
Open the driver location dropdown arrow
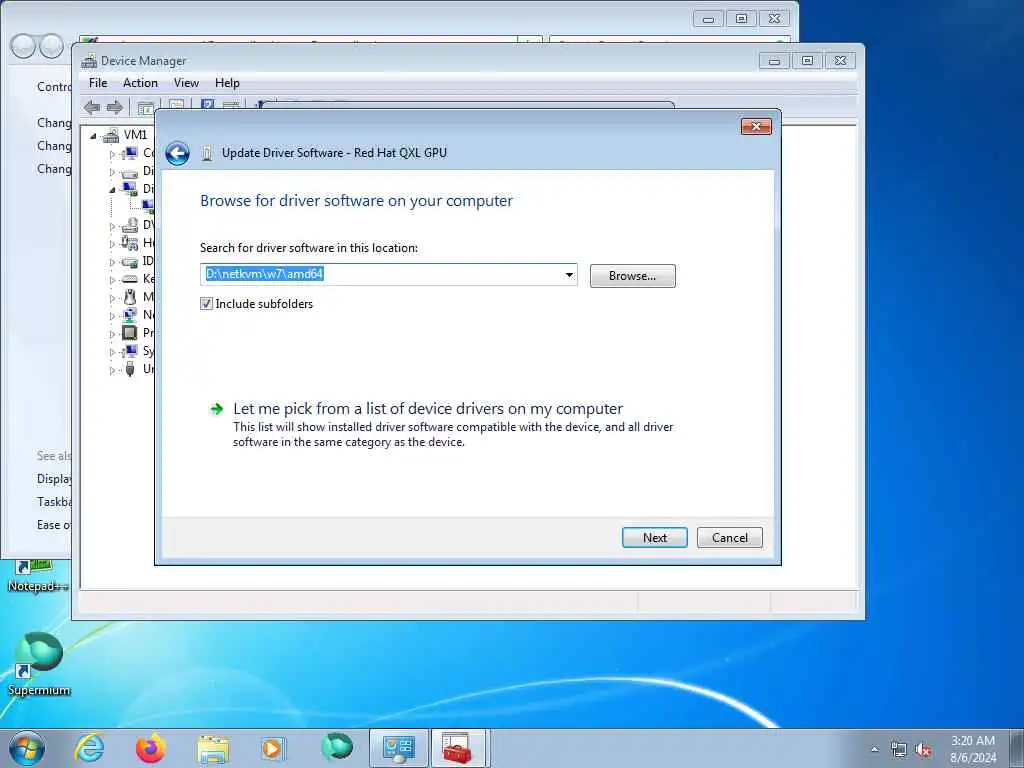(569, 275)
